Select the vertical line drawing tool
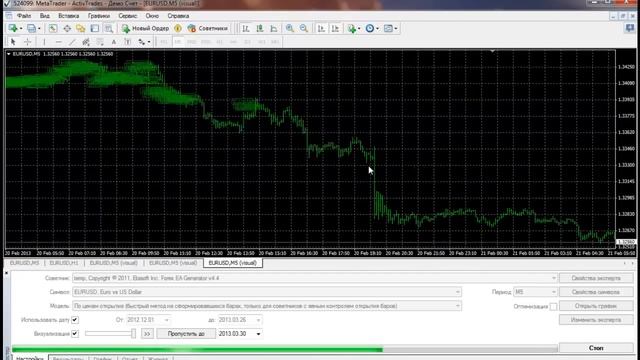The width and height of the screenshot is (640, 360). 44,42
